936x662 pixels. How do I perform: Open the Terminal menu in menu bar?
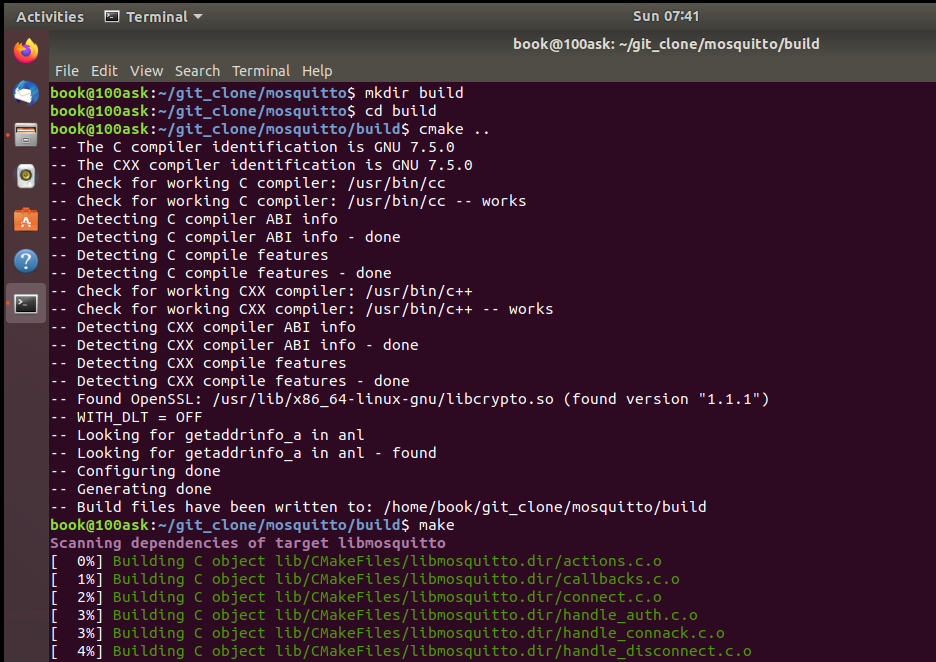tap(261, 71)
